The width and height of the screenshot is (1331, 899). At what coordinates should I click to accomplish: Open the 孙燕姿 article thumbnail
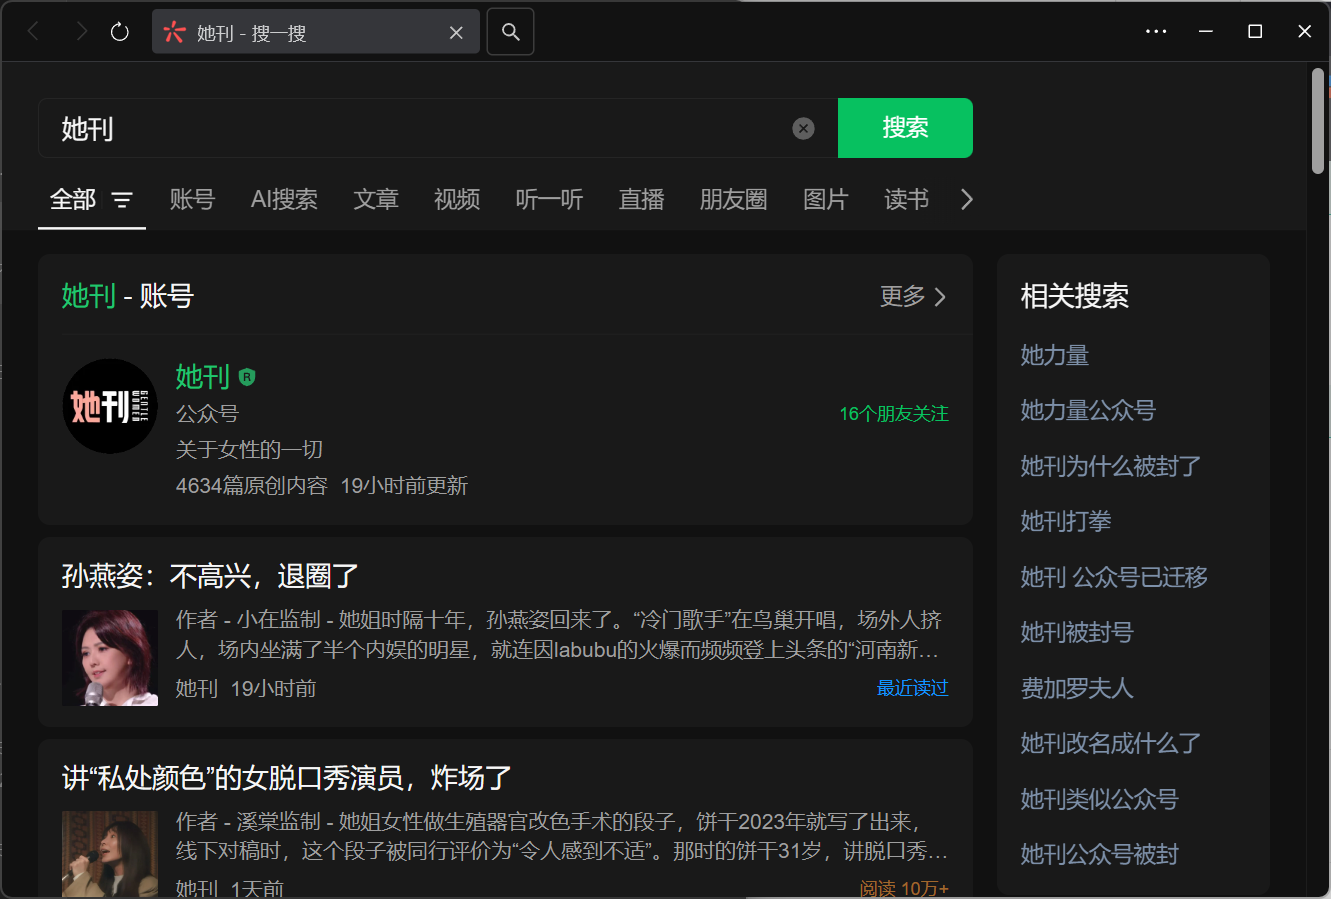110,658
